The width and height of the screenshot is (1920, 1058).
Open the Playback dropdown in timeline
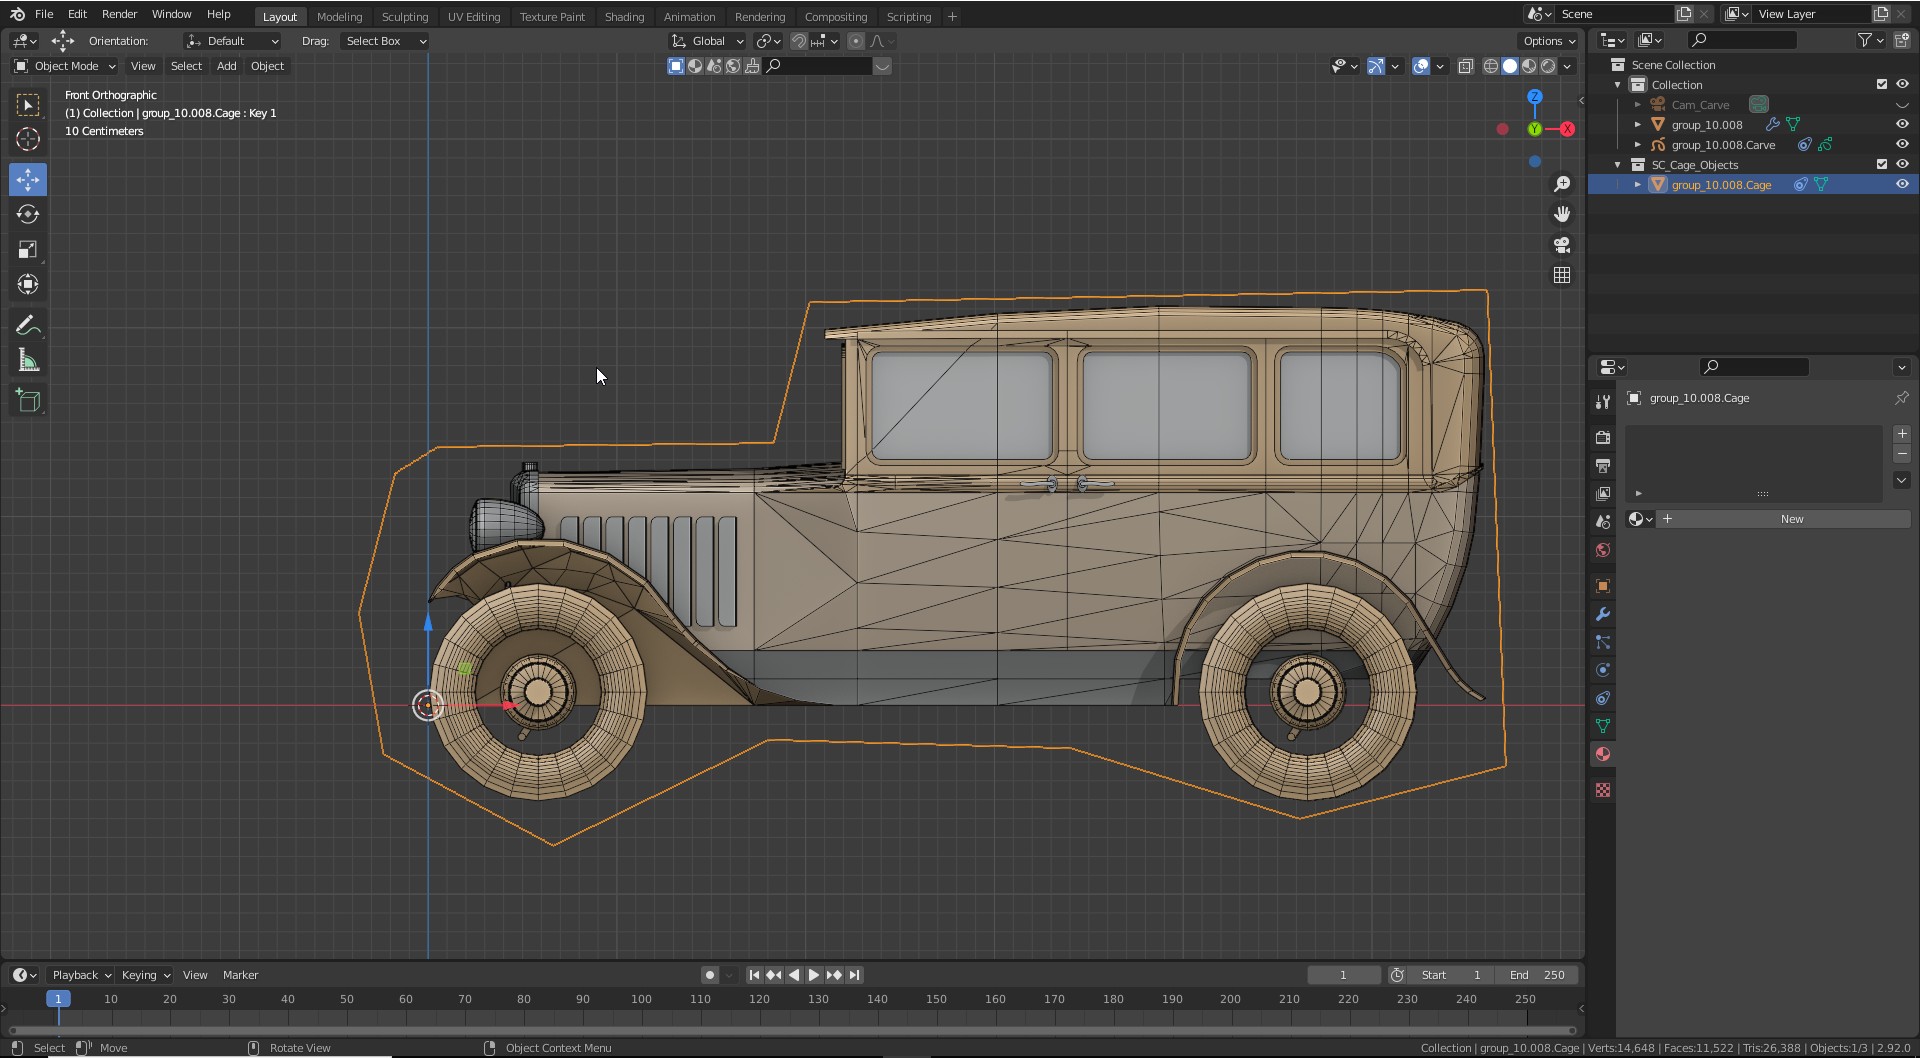(81, 975)
